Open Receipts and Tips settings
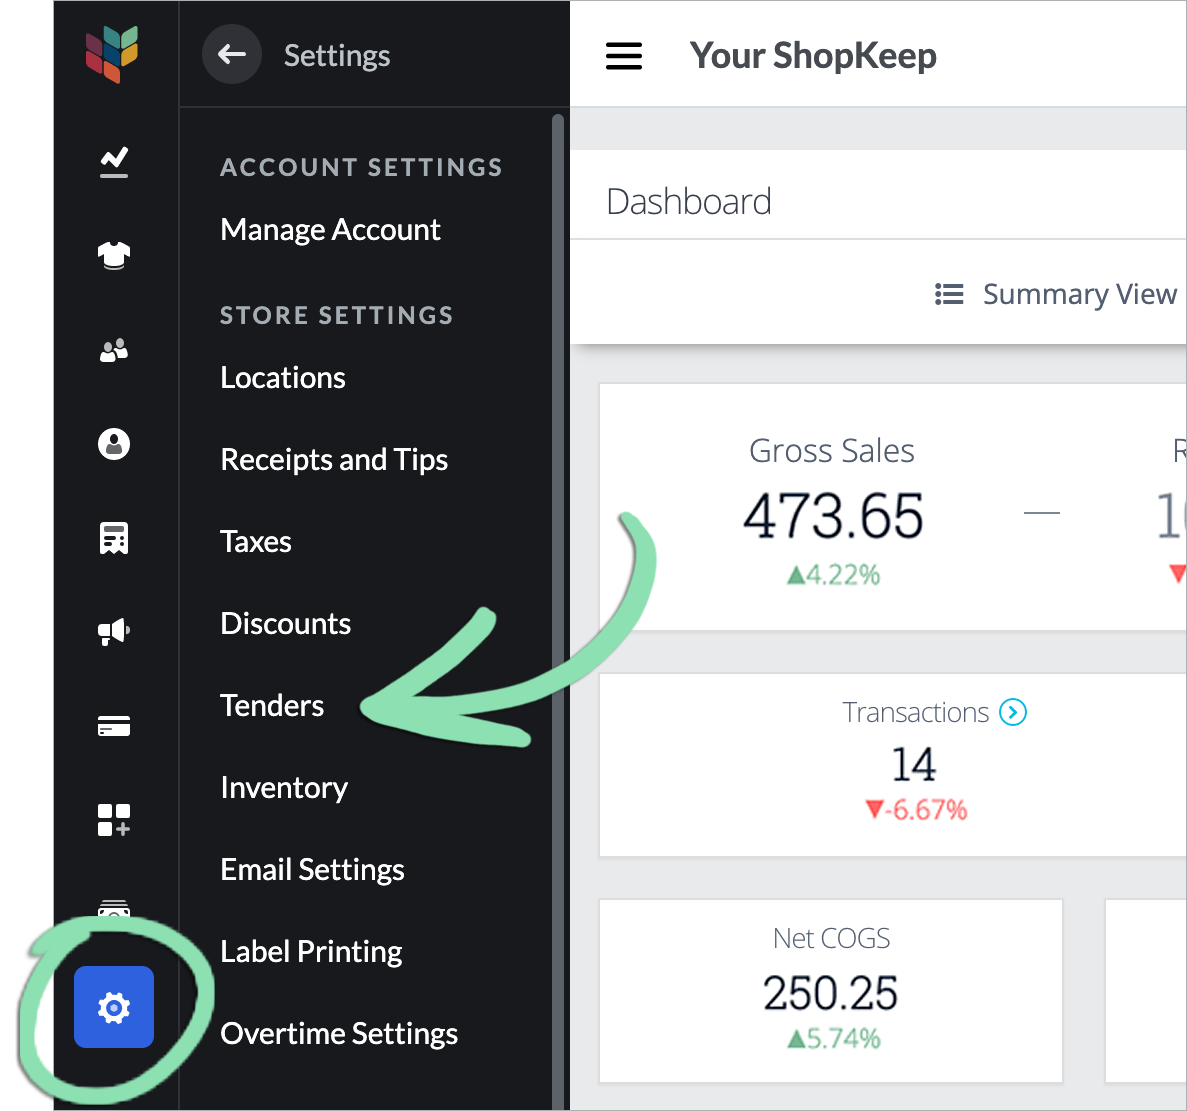1187x1111 pixels. pos(334,460)
